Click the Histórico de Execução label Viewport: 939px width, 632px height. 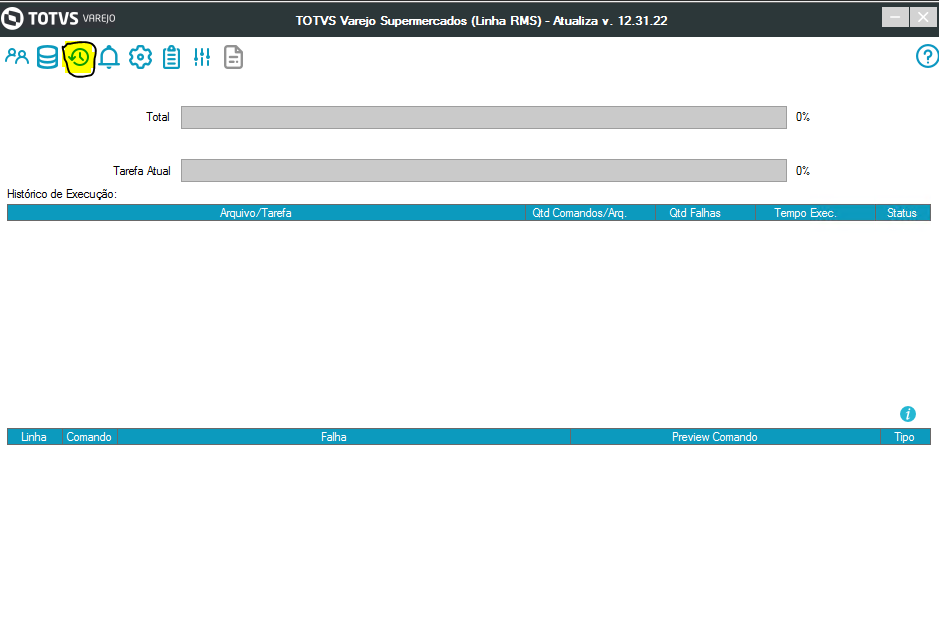click(x=62, y=194)
